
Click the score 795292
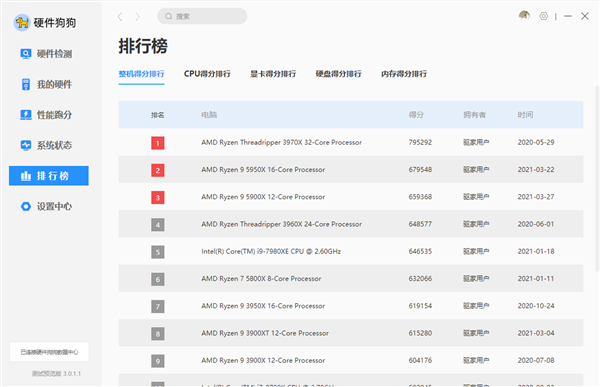pos(420,142)
